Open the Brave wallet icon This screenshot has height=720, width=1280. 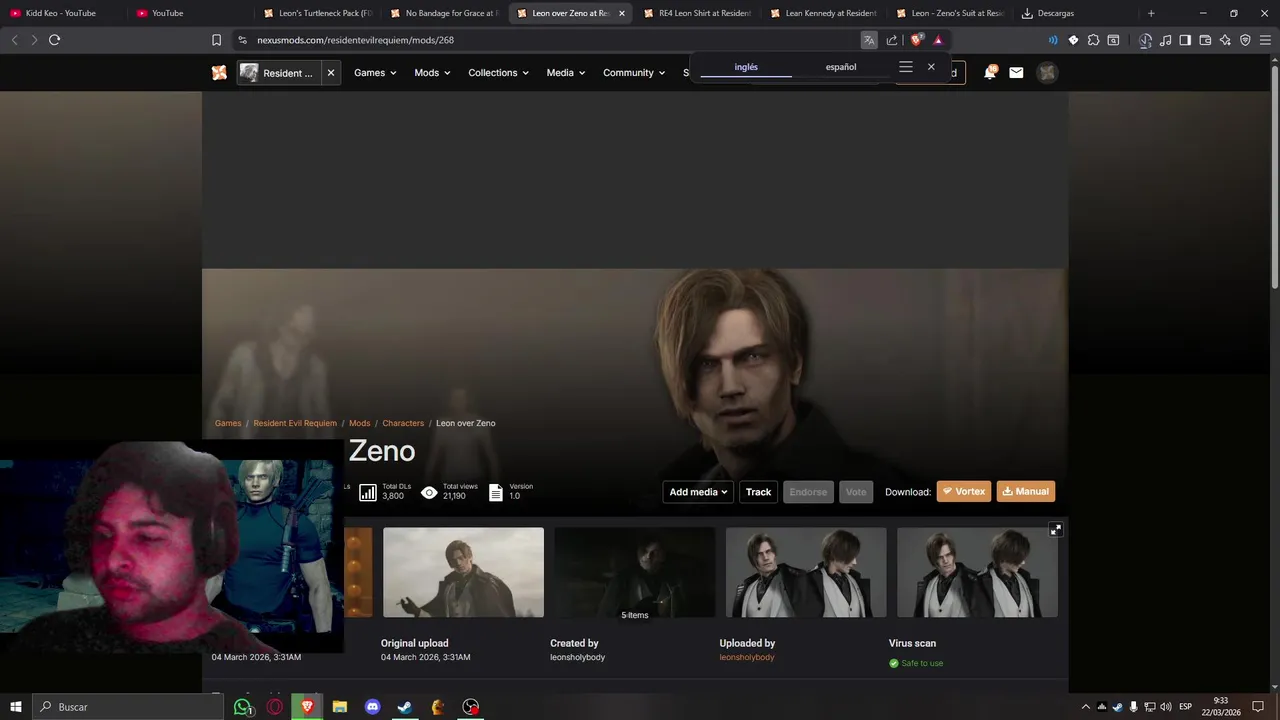1205,40
